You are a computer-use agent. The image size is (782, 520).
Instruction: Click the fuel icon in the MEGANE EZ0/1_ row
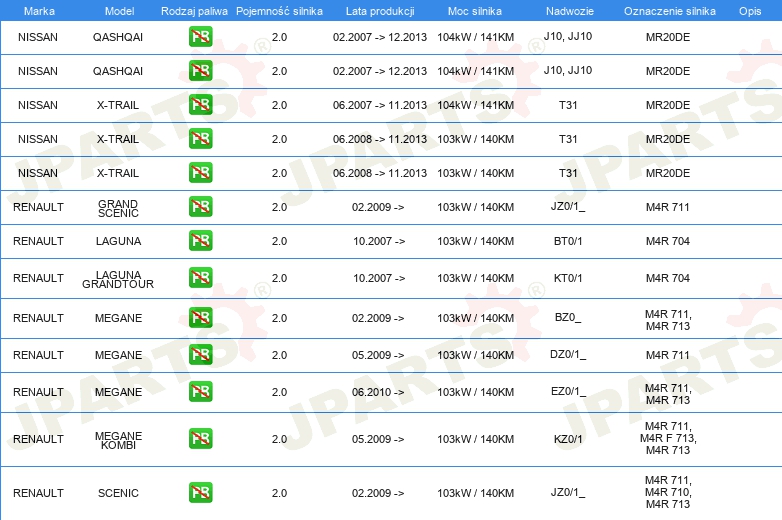pyautogui.click(x=200, y=391)
